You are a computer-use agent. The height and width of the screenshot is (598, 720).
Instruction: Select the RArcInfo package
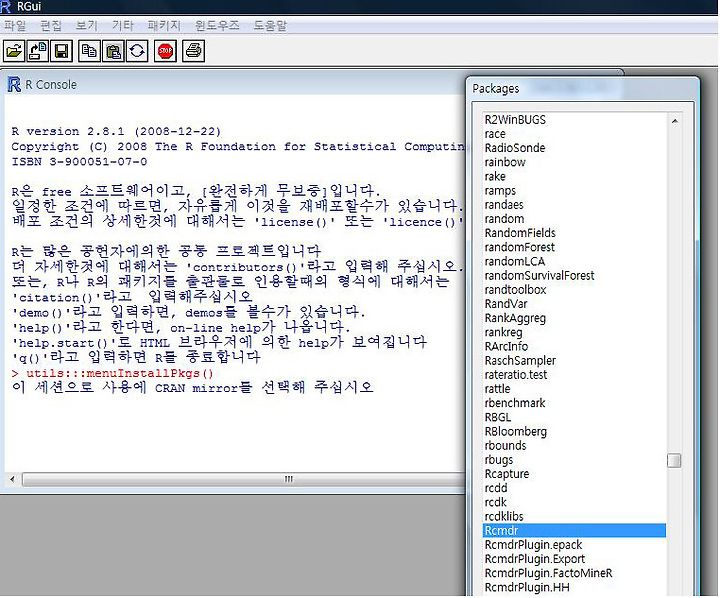574,346
